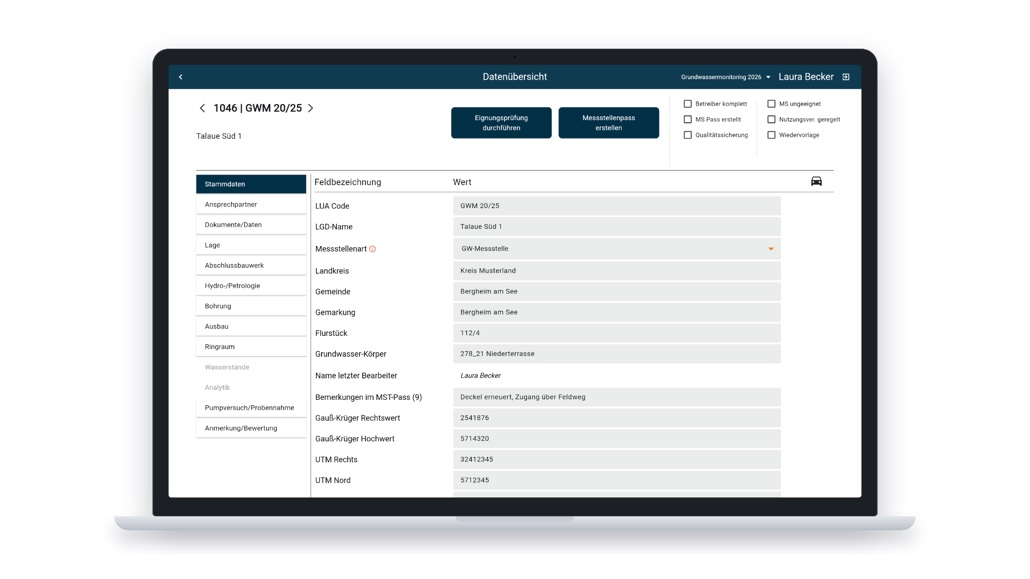Click the Flurstück field containing 112/4
The image size is (1030, 579).
click(x=617, y=333)
